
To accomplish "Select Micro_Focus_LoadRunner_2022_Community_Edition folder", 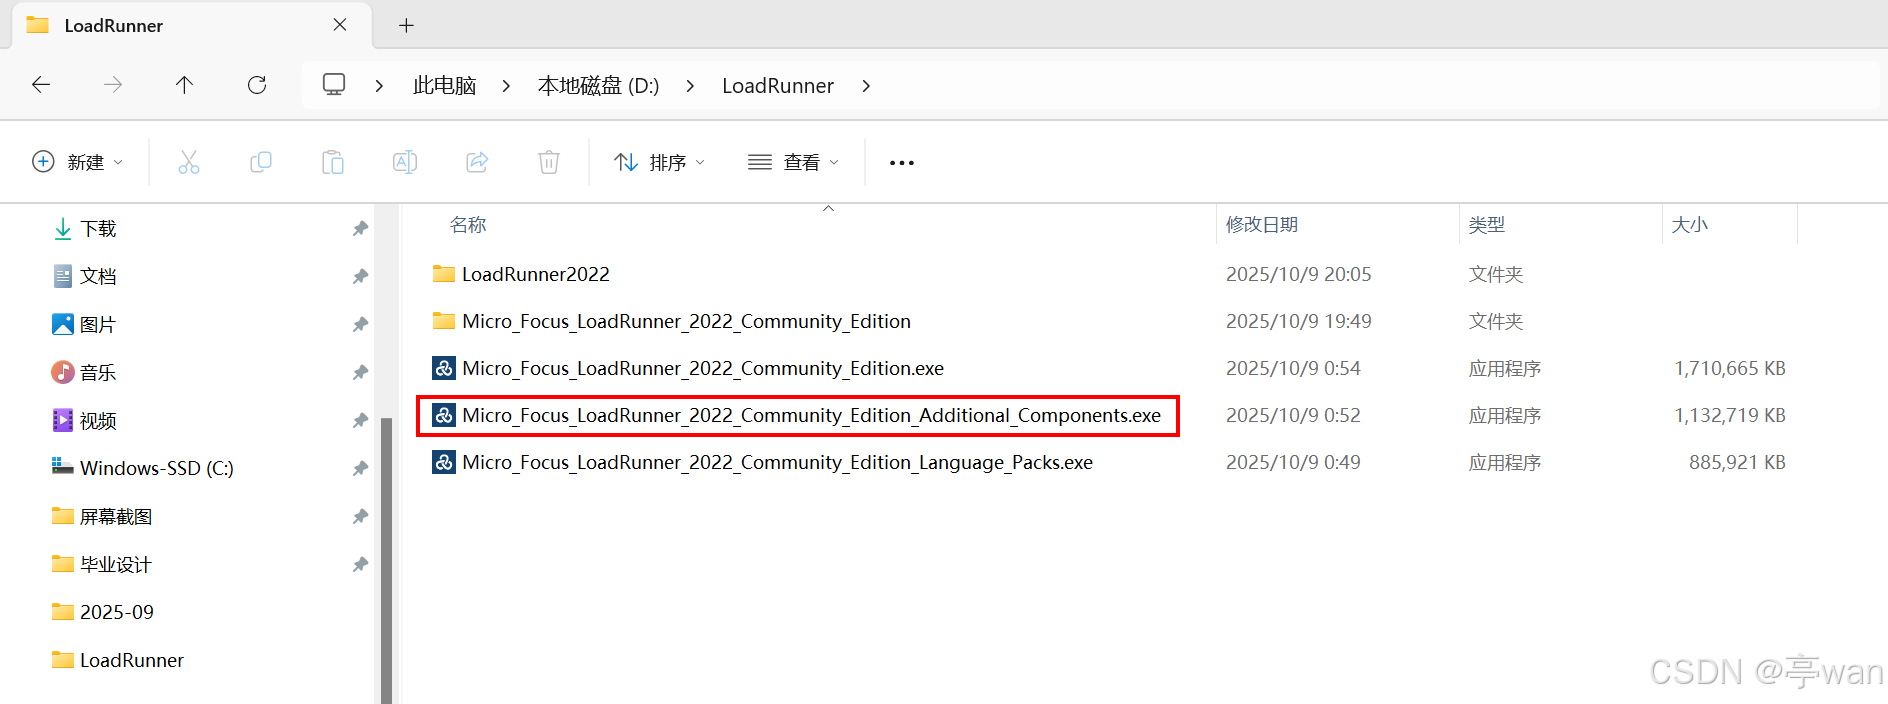I will pyautogui.click(x=686, y=321).
